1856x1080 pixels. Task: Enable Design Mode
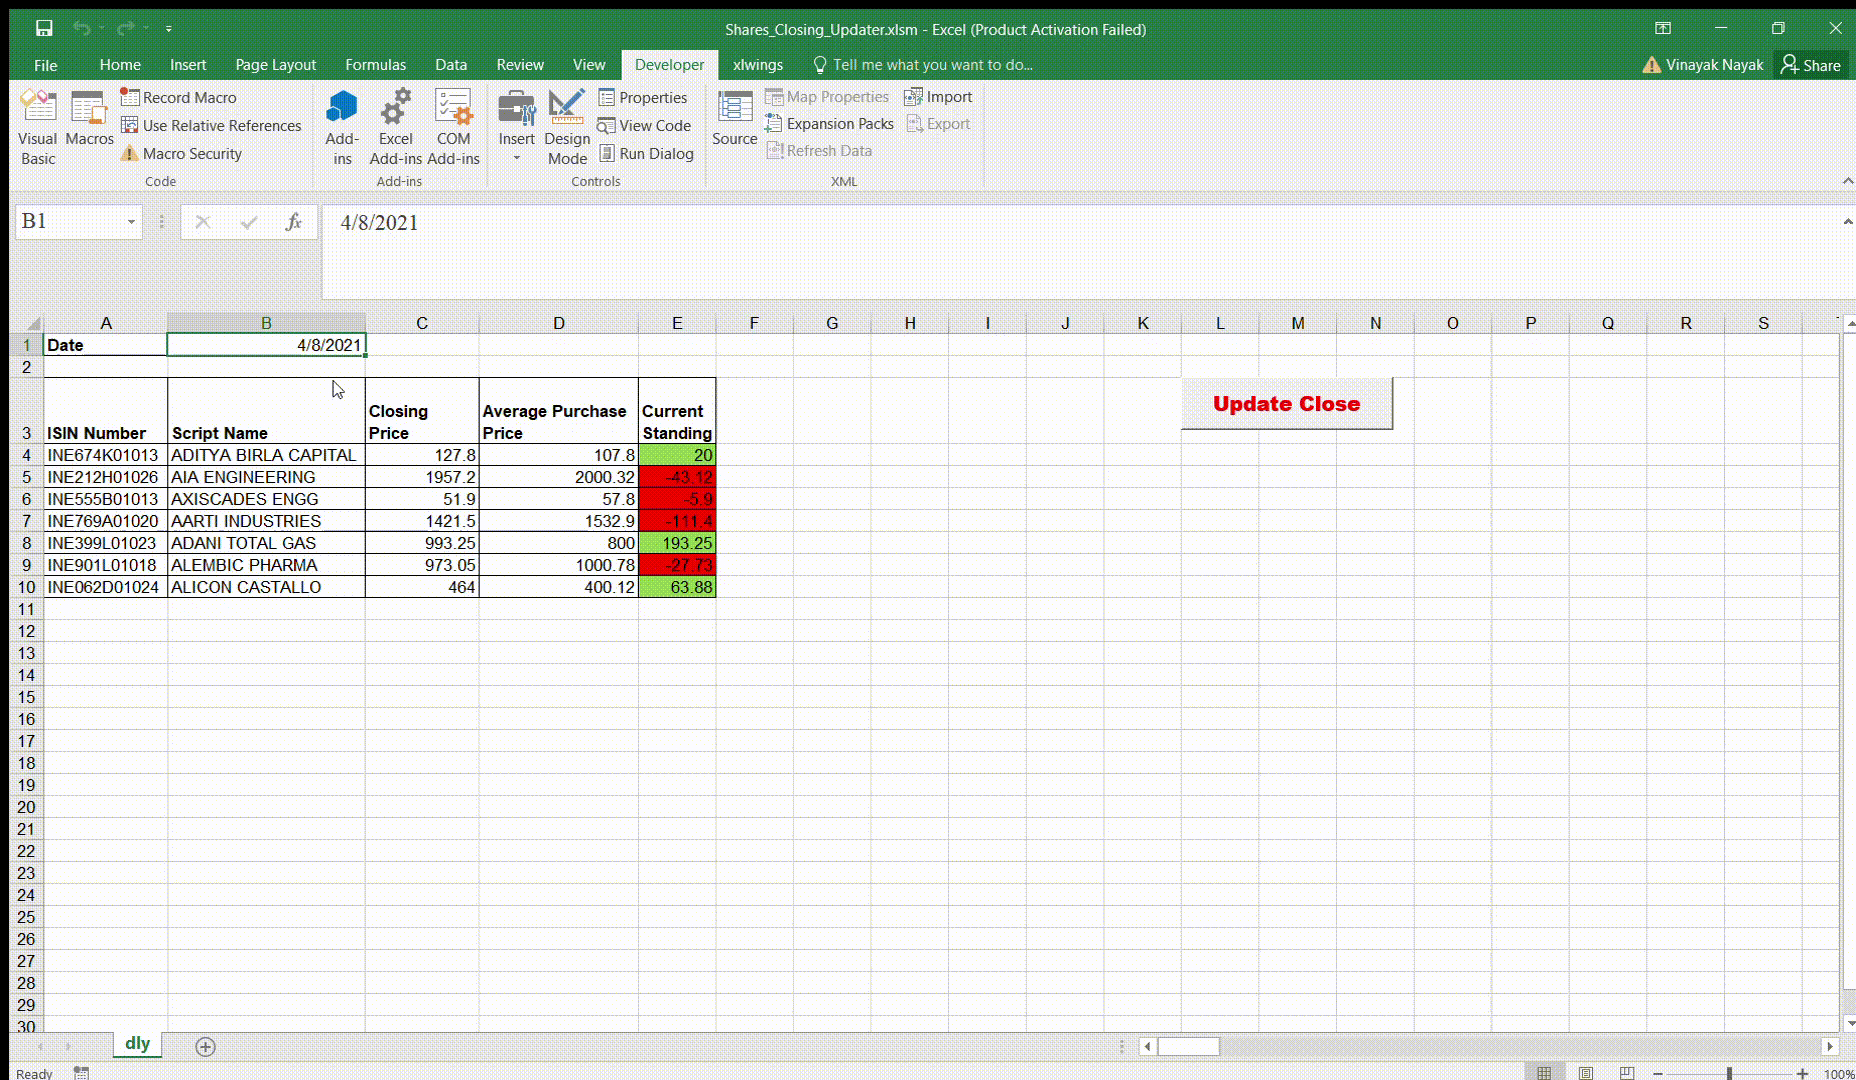[566, 124]
